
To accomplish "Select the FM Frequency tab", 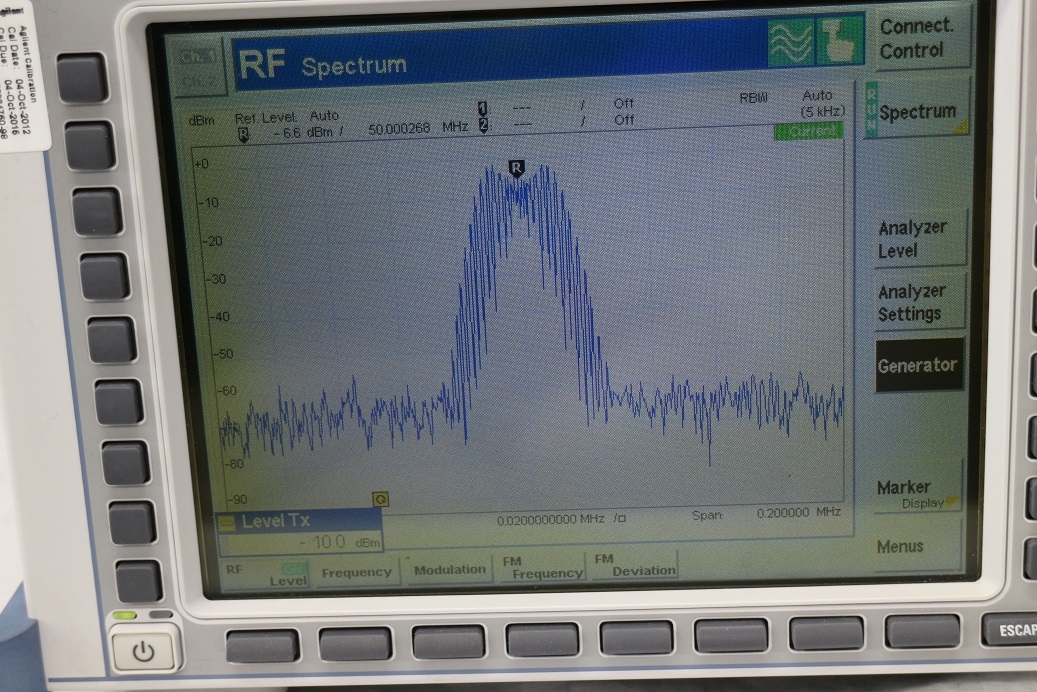I will coord(542,568).
